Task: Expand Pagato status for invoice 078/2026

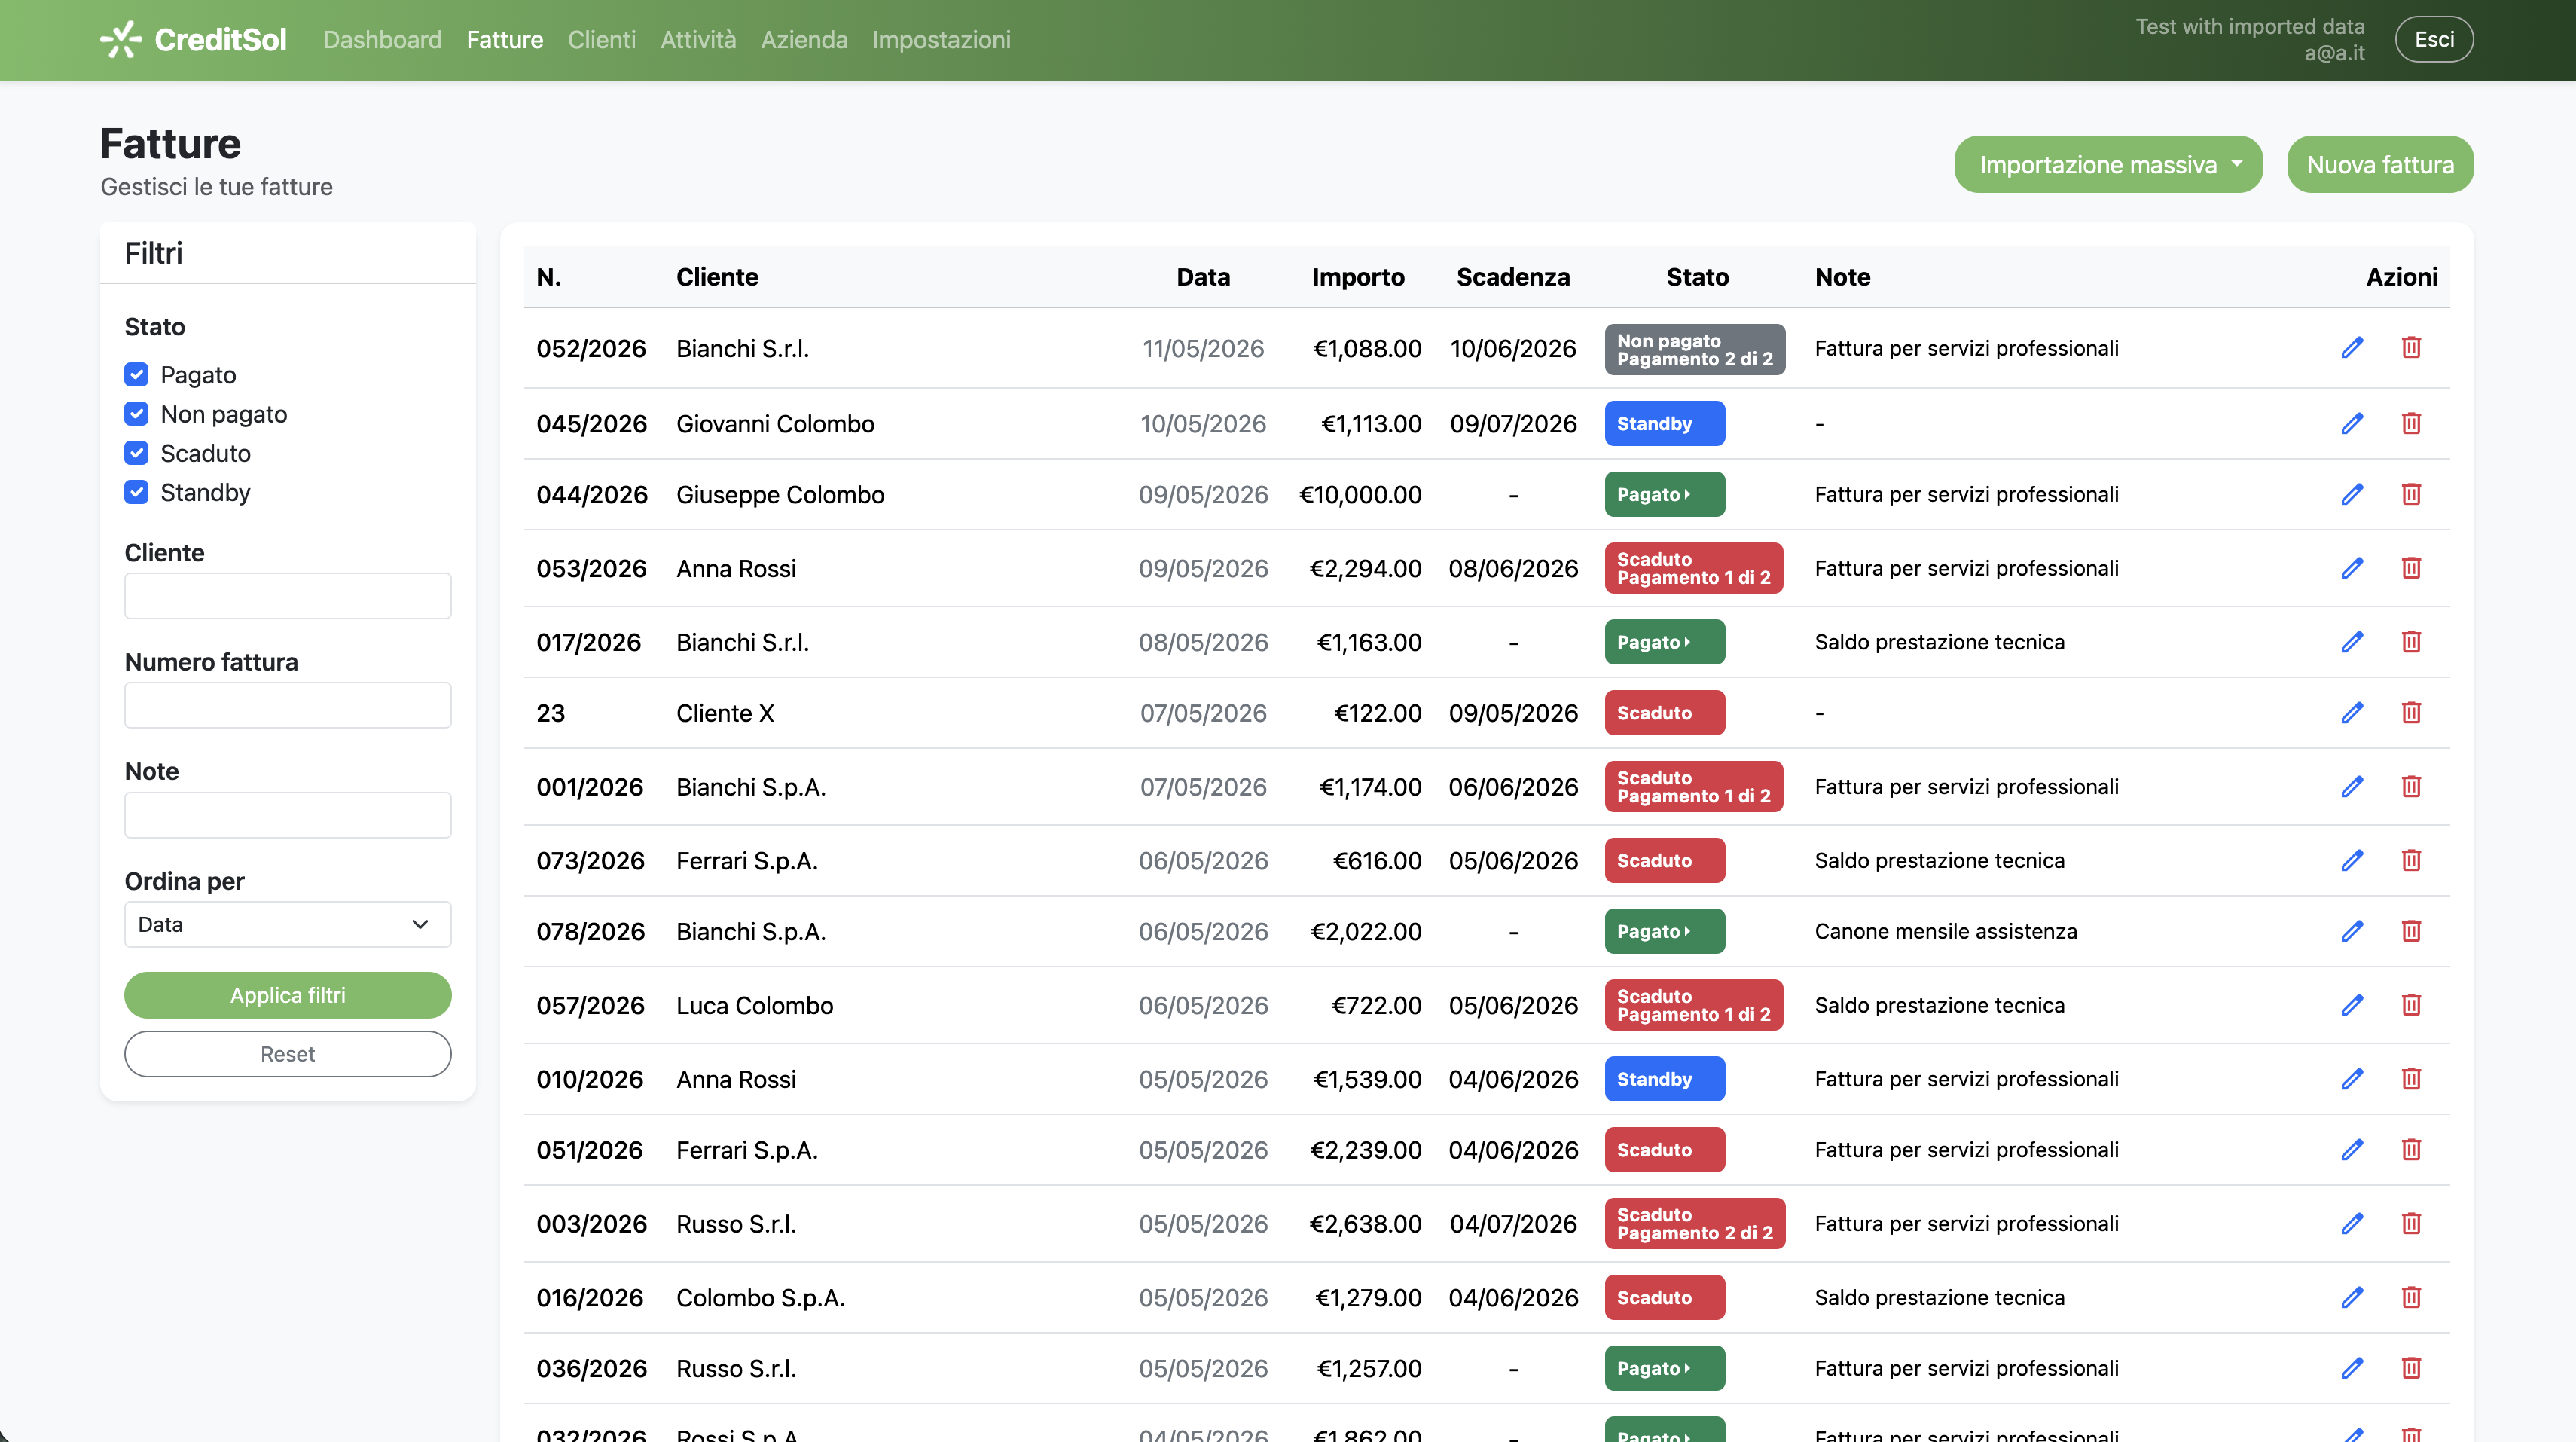Action: click(x=1664, y=932)
